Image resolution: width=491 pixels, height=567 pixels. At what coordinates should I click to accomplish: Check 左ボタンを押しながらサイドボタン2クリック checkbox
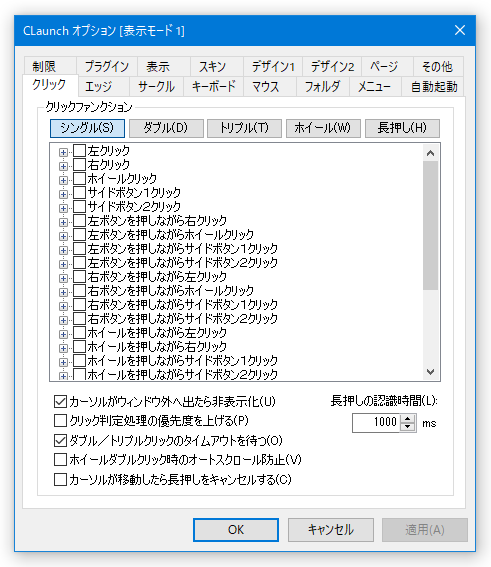coord(80,263)
